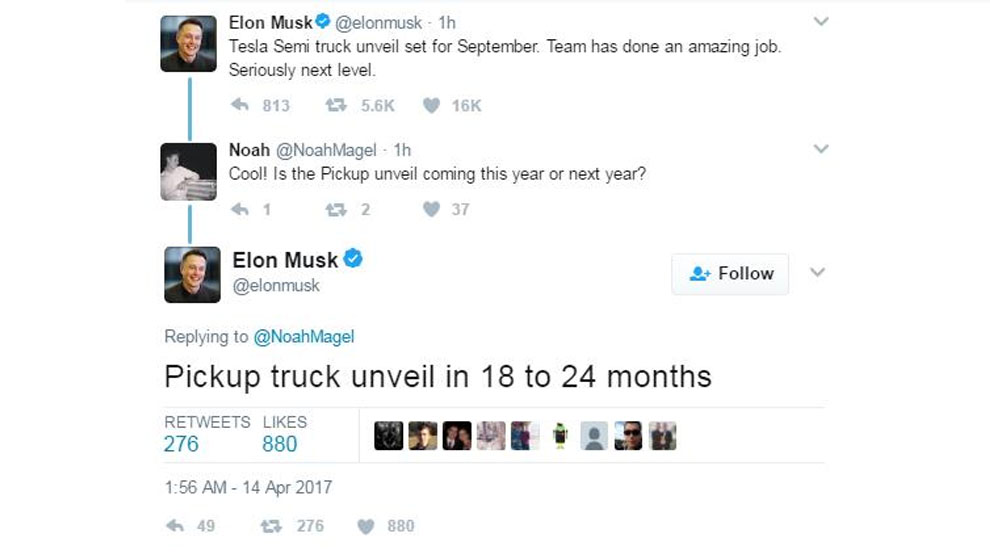Like the pickup truck unveil tweet

(x=365, y=525)
